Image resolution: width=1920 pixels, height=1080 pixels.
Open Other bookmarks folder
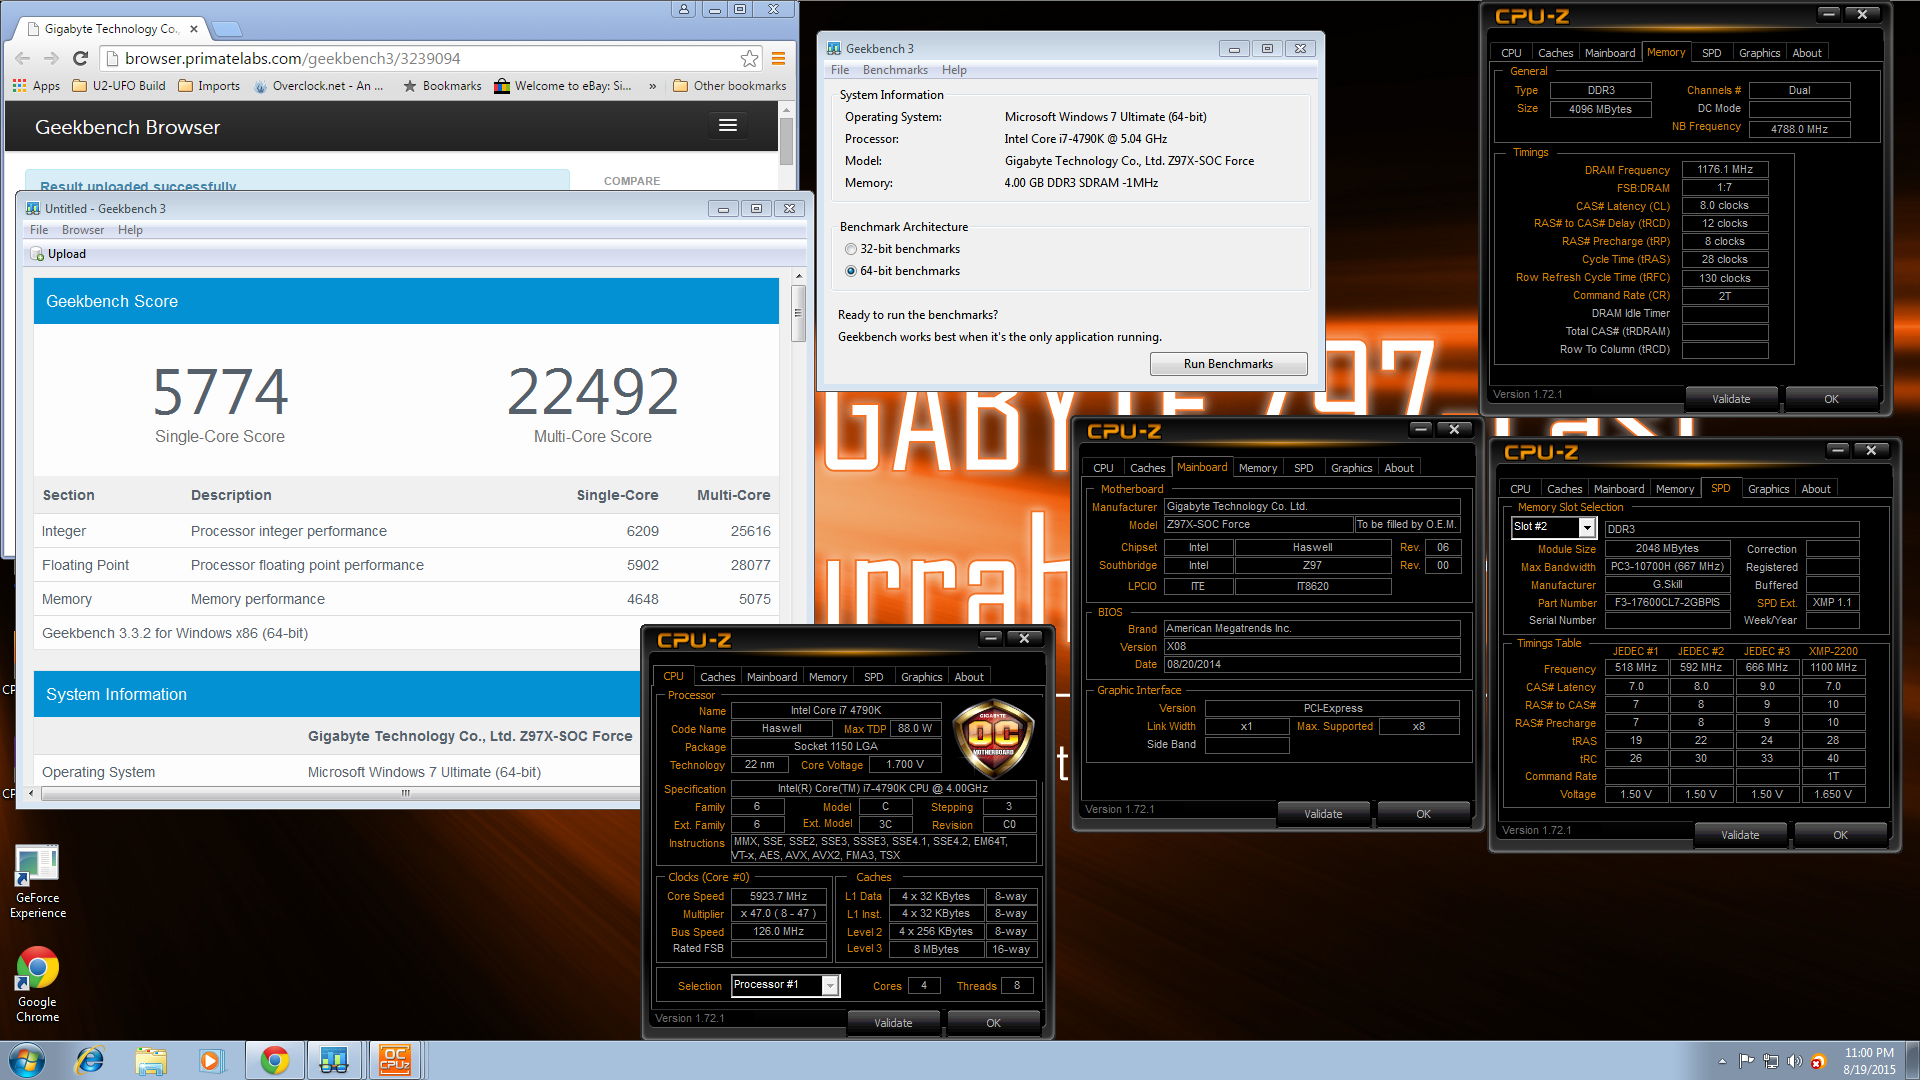(x=730, y=86)
